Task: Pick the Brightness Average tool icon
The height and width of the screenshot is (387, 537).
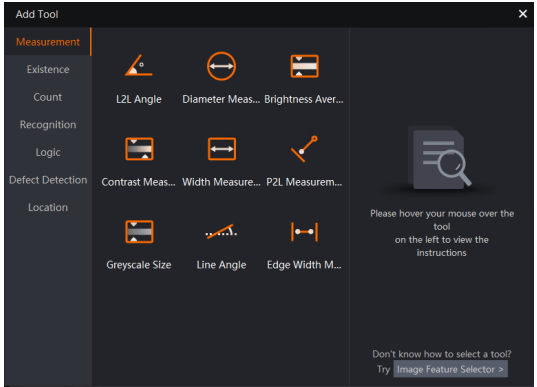Action: [x=304, y=66]
